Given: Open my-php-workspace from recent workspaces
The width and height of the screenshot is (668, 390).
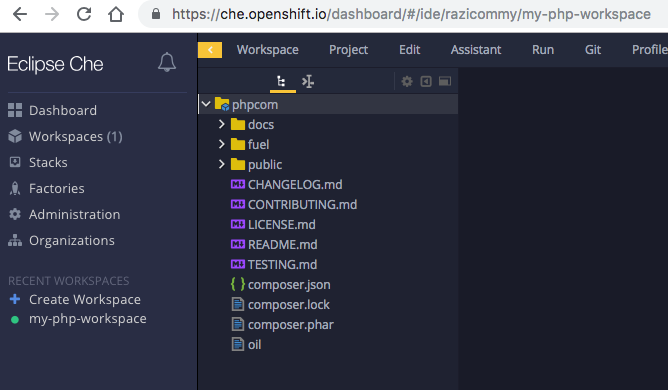Looking at the screenshot, I should click(87, 319).
